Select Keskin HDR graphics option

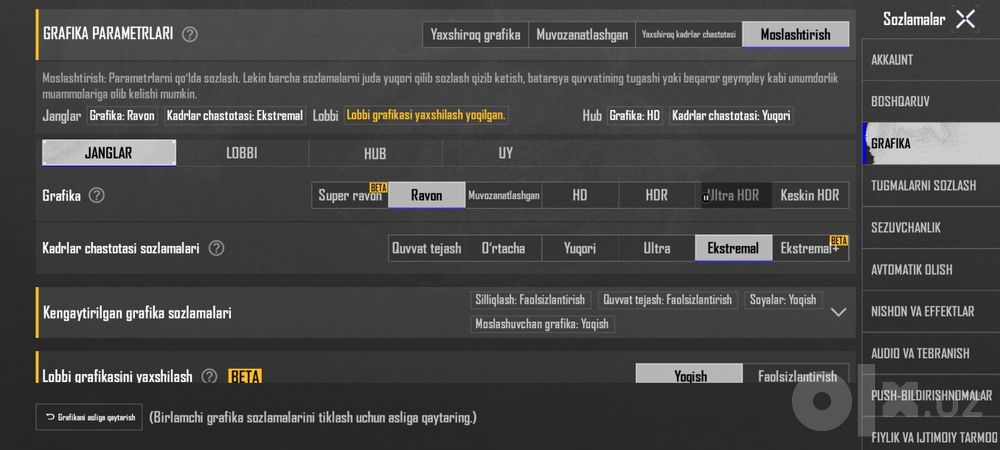pyautogui.click(x=810, y=195)
